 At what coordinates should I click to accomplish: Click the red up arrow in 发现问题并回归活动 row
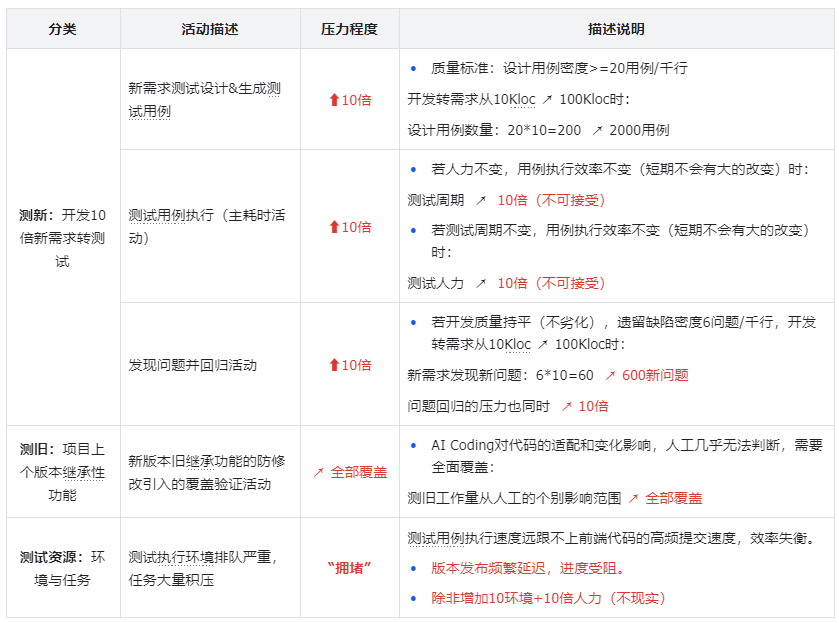[334, 365]
